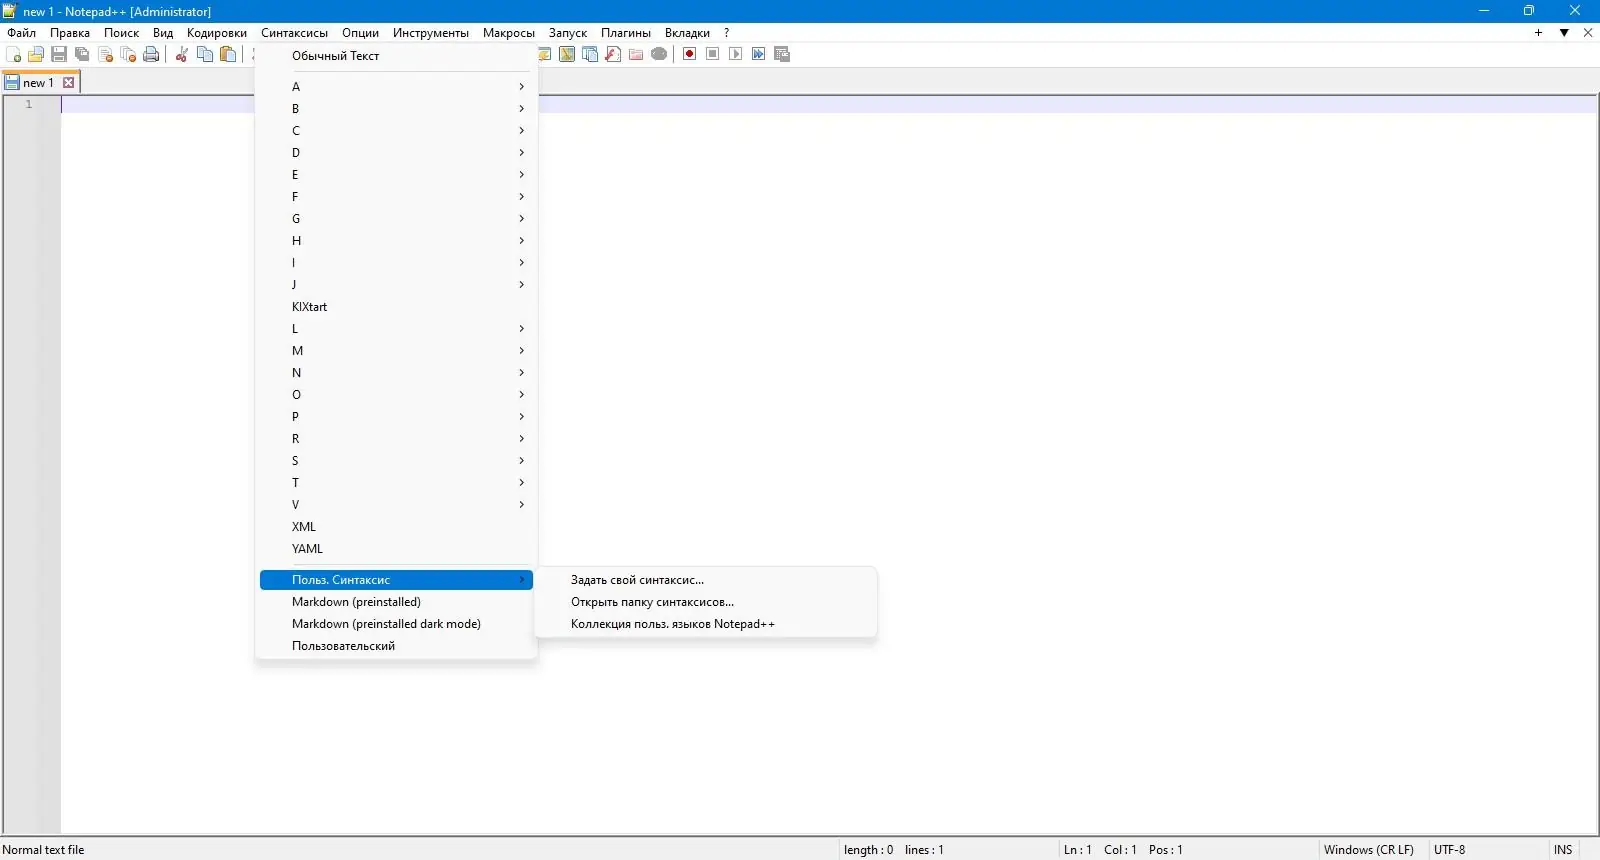Open the Правка menu
Image resolution: width=1600 pixels, height=860 pixels.
coord(70,33)
